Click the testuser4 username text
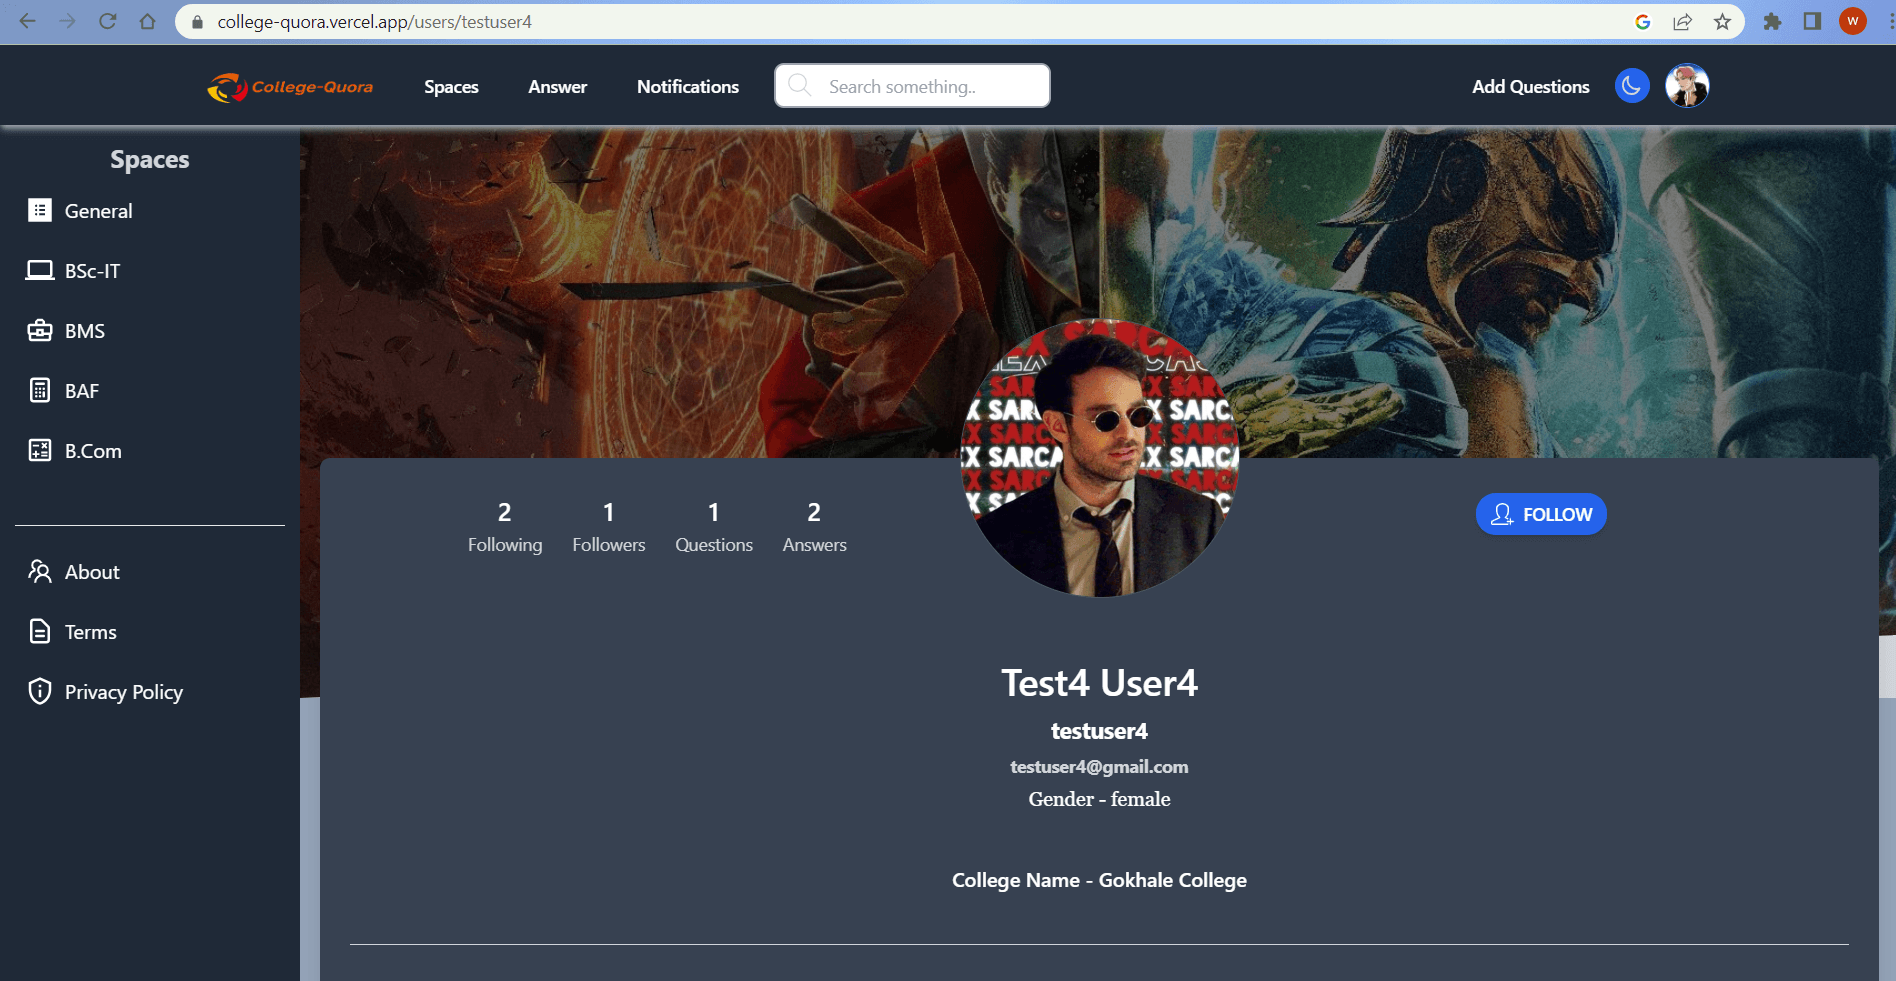This screenshot has width=1896, height=981. (1099, 731)
